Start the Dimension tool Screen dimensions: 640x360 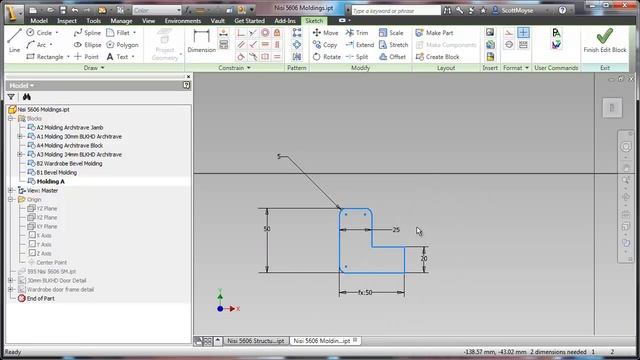pos(202,41)
